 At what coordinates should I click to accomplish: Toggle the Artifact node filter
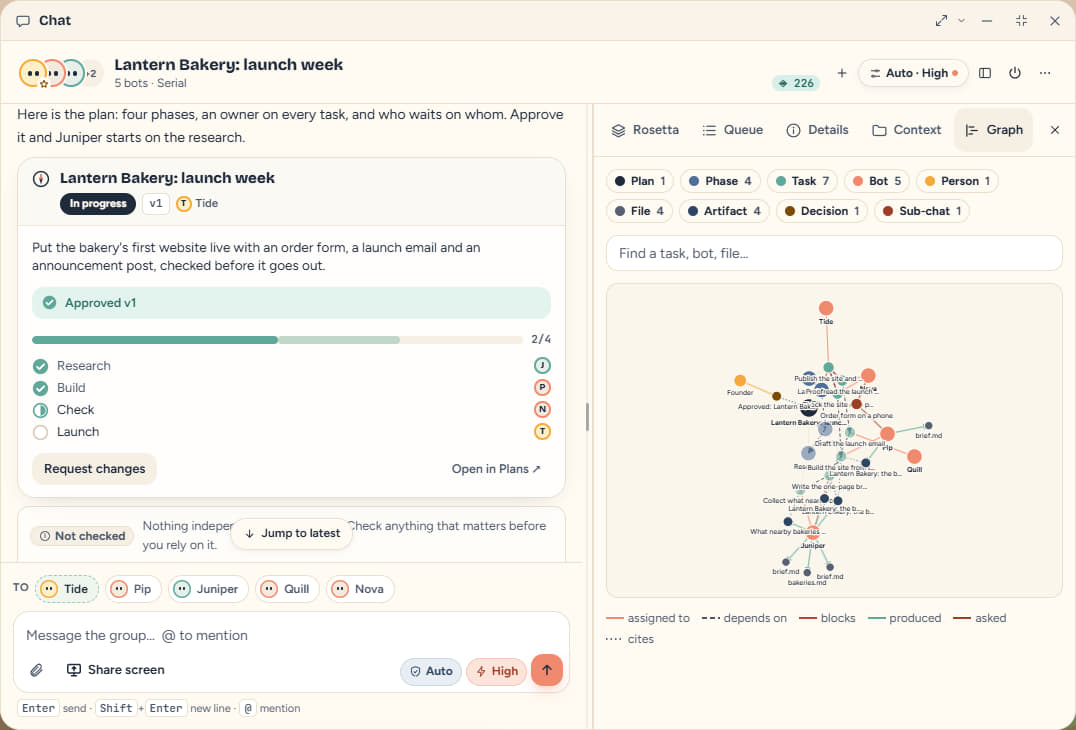point(724,211)
